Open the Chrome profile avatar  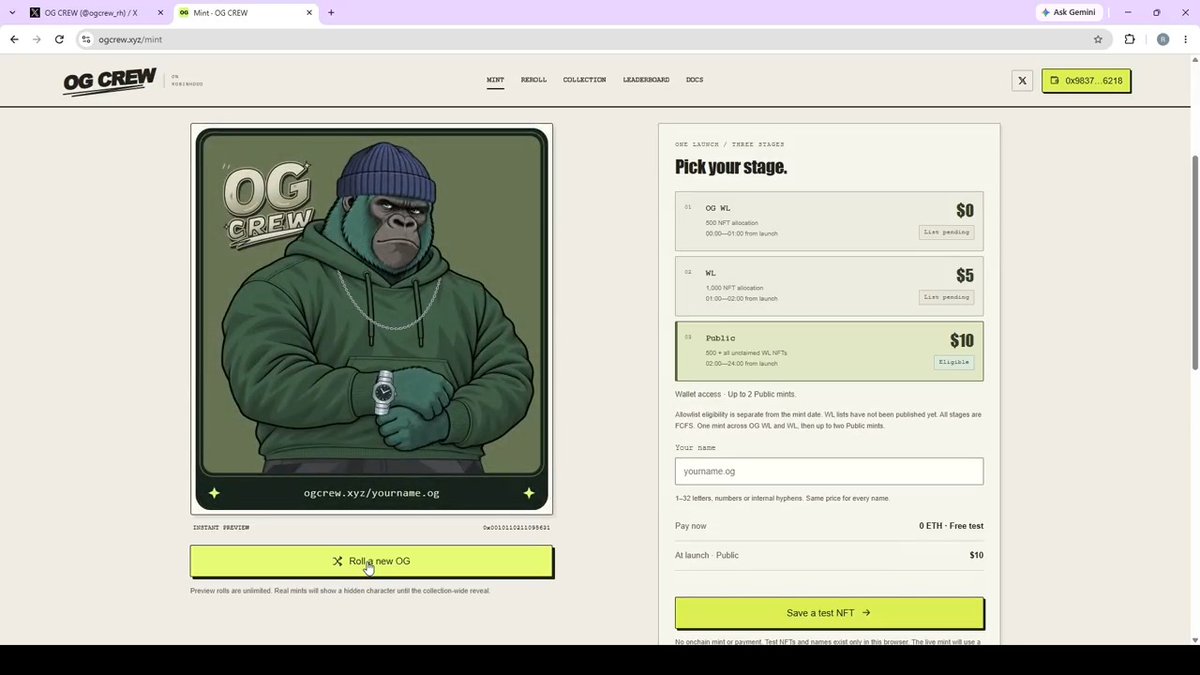pyautogui.click(x=1162, y=39)
